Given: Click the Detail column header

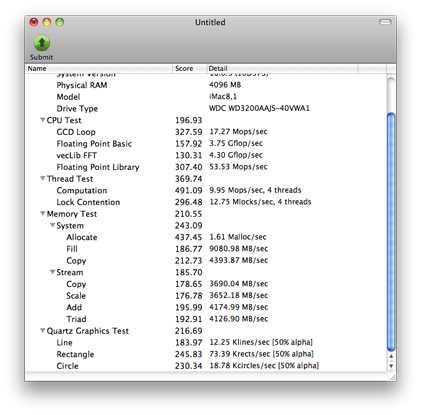Looking at the screenshot, I should pos(282,68).
